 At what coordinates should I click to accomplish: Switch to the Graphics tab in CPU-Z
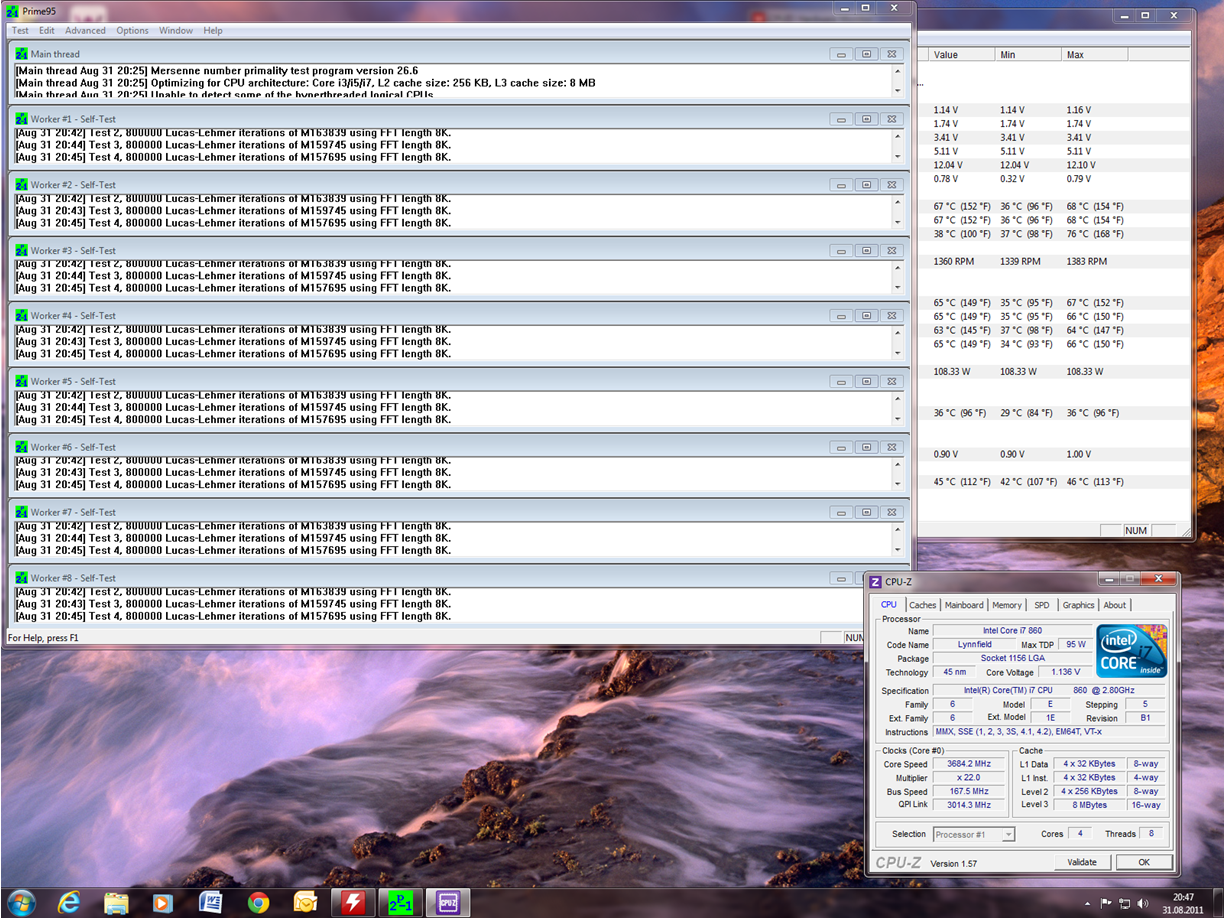(1078, 605)
